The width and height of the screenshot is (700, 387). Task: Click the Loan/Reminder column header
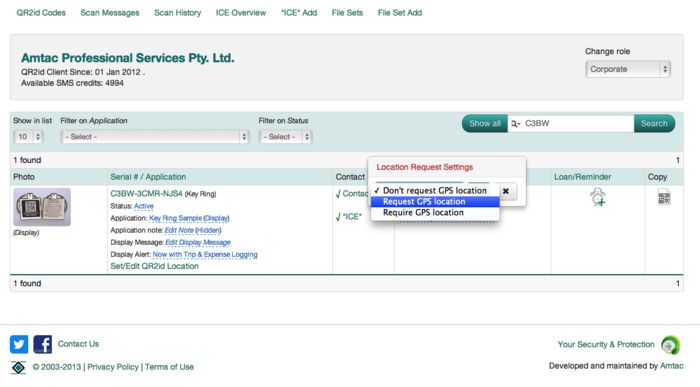click(582, 177)
